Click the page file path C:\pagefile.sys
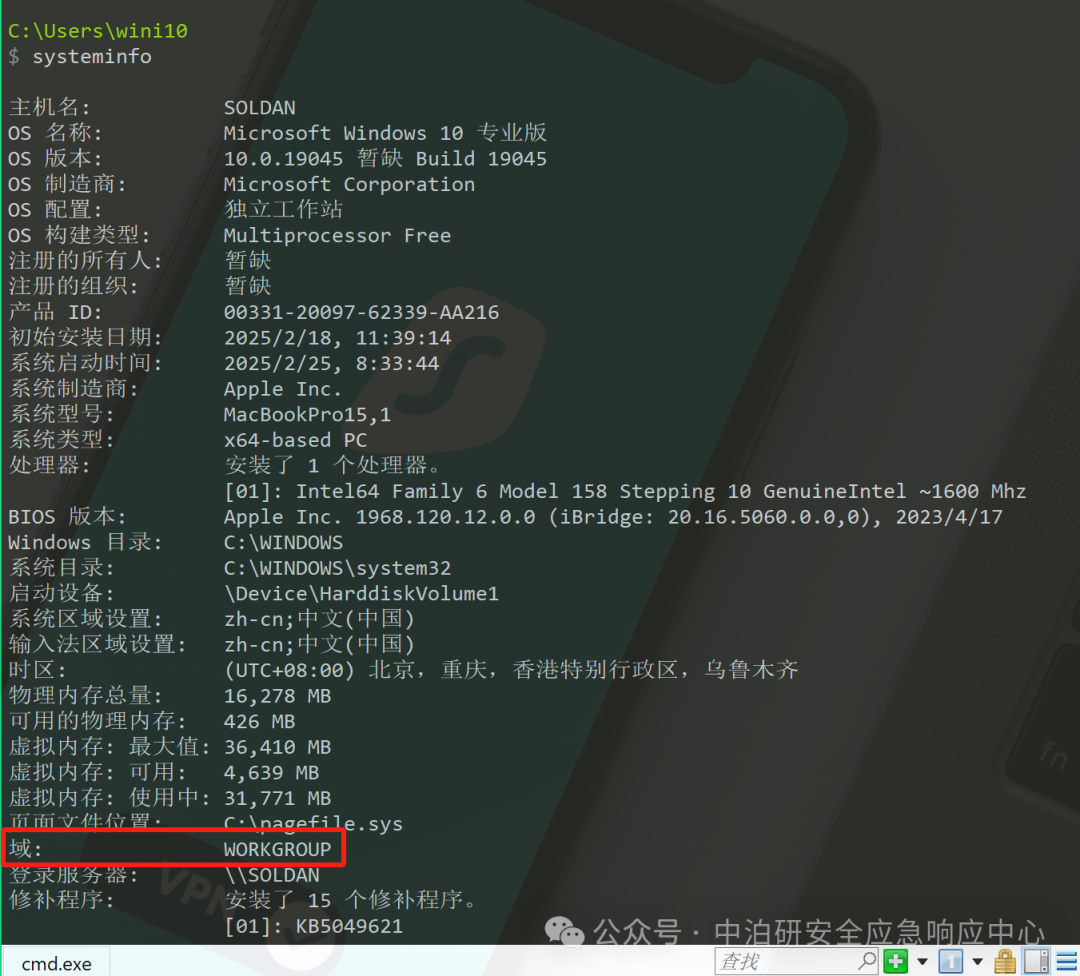The image size is (1080, 976). pyautogui.click(x=313, y=823)
